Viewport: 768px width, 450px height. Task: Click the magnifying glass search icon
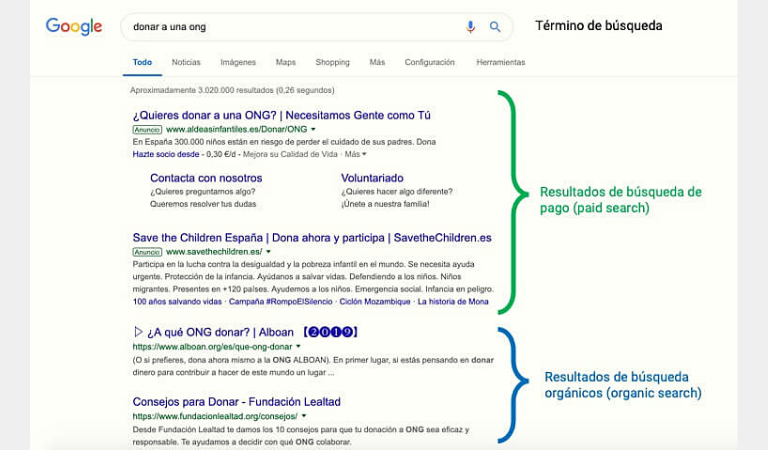pos(495,27)
